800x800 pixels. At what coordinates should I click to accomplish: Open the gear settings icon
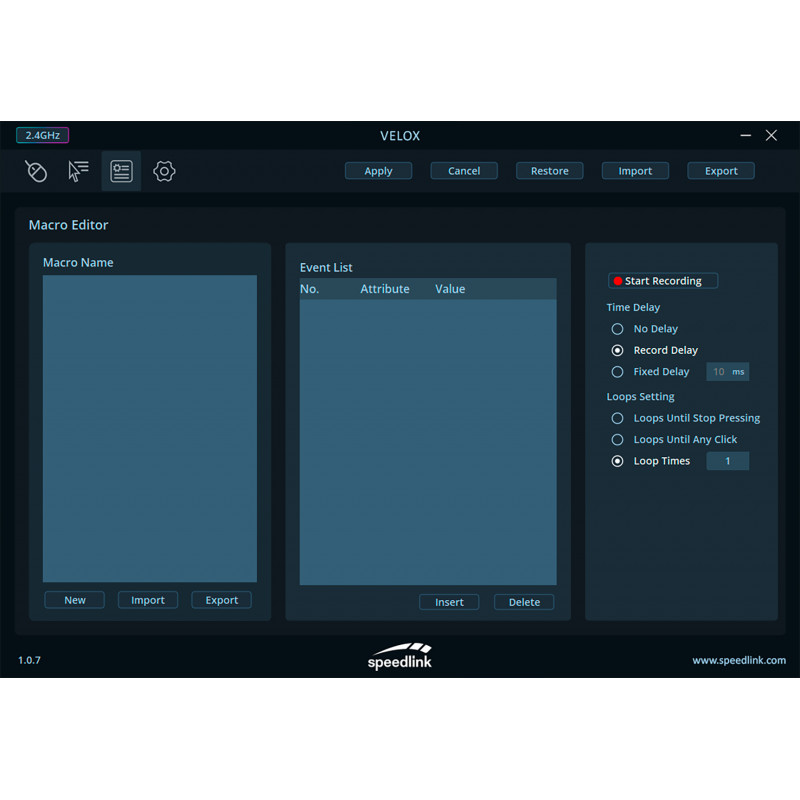(x=164, y=172)
